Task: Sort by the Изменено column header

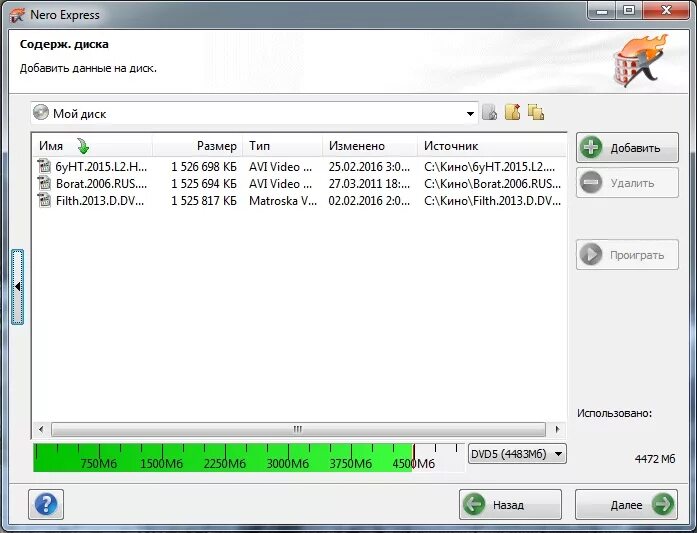Action: 370,146
